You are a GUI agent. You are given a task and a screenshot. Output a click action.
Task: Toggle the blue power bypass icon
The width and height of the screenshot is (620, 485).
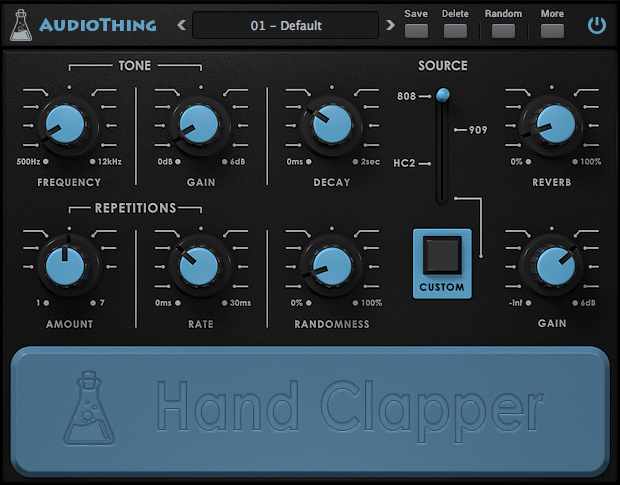[597, 25]
